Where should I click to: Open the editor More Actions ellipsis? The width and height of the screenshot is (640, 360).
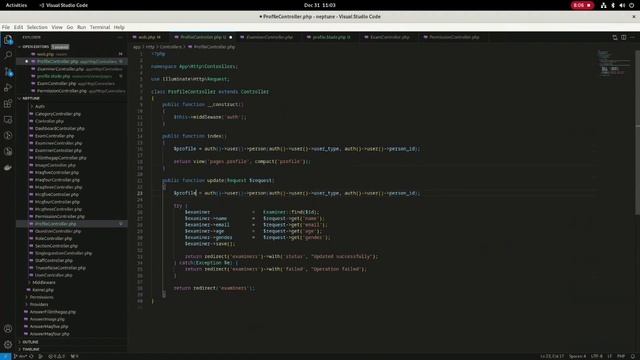[x=632, y=37]
